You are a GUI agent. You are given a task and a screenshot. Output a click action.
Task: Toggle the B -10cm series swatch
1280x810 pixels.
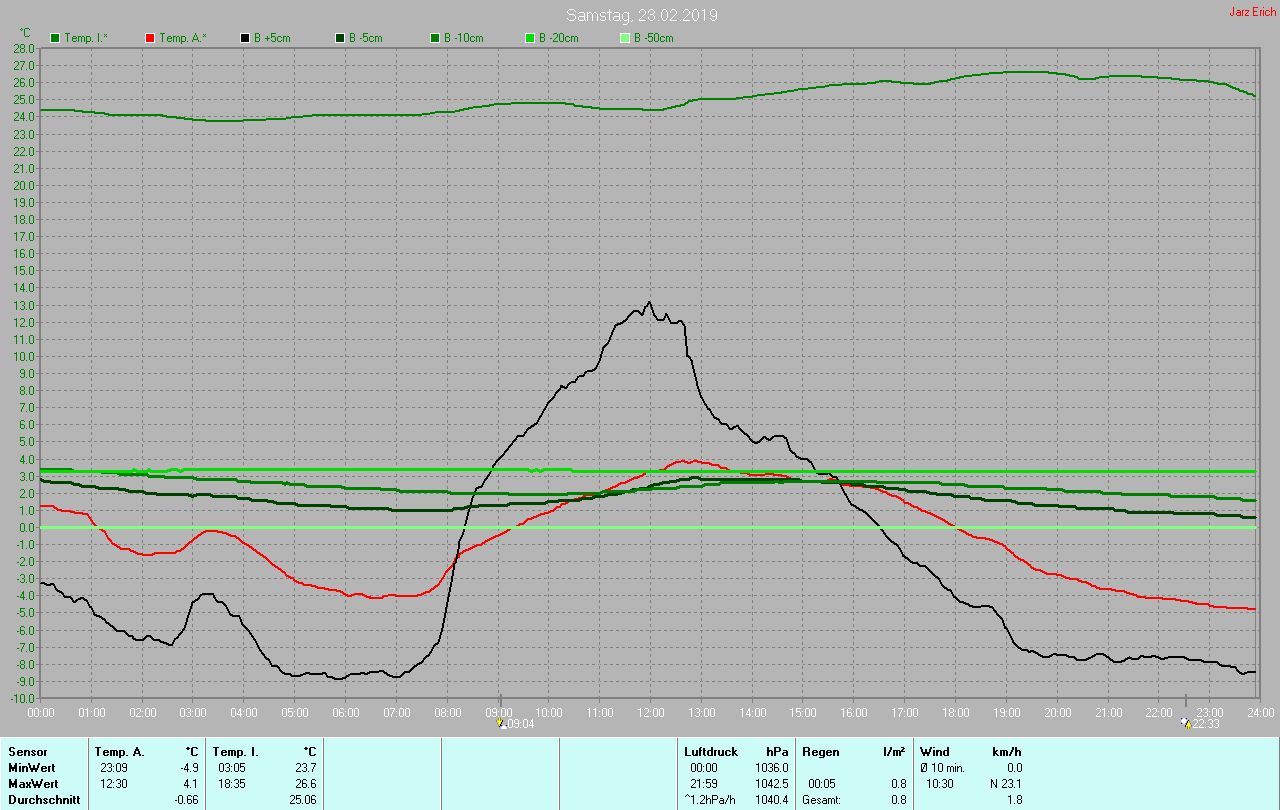(435, 38)
